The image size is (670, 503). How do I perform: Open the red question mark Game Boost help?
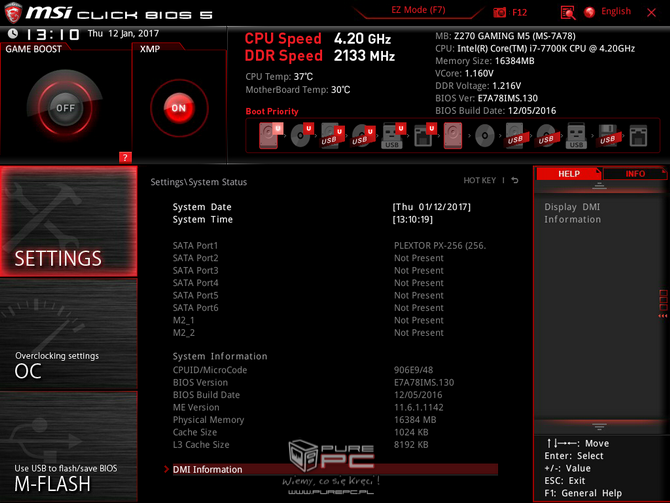(125, 157)
